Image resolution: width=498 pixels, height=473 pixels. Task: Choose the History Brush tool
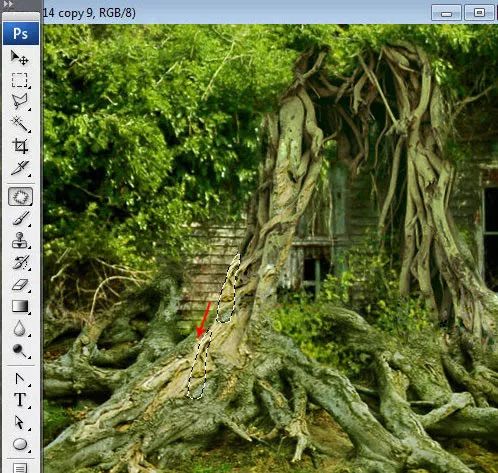click(20, 262)
